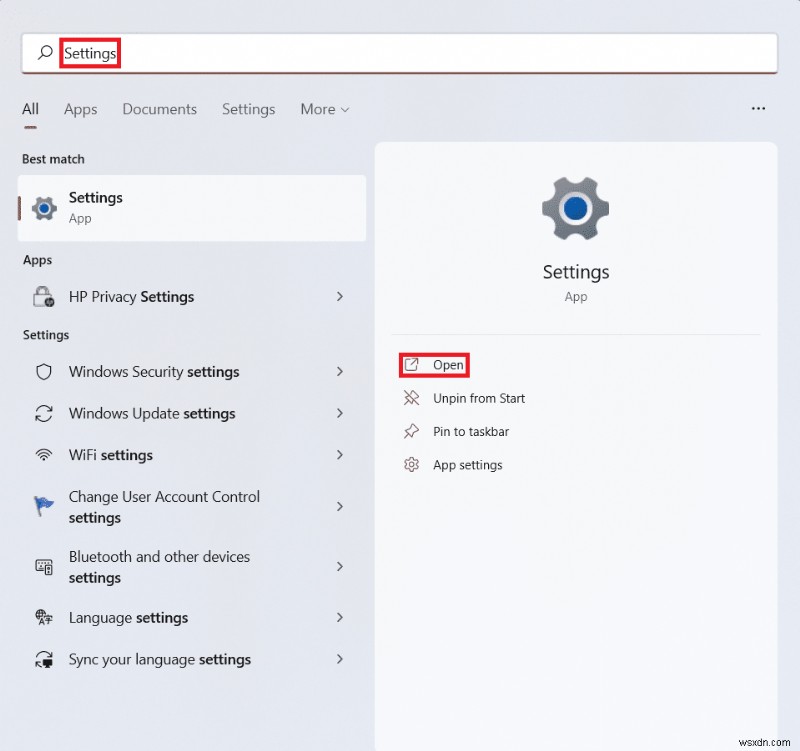
Task: Select the Settings App best match result
Action: click(192, 208)
